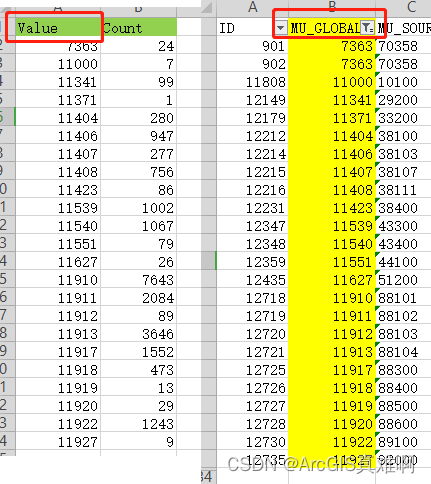The image size is (431, 484).
Task: Select column A header above ID
Action: click(252, 7)
